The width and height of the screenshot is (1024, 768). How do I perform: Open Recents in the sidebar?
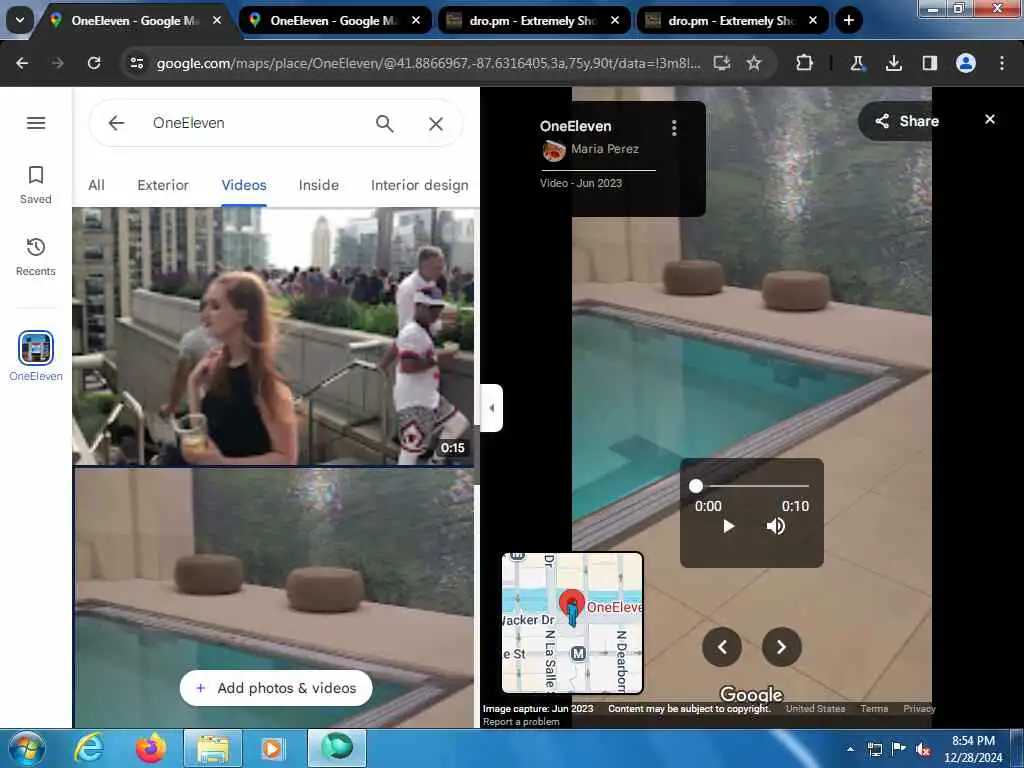pos(36,257)
